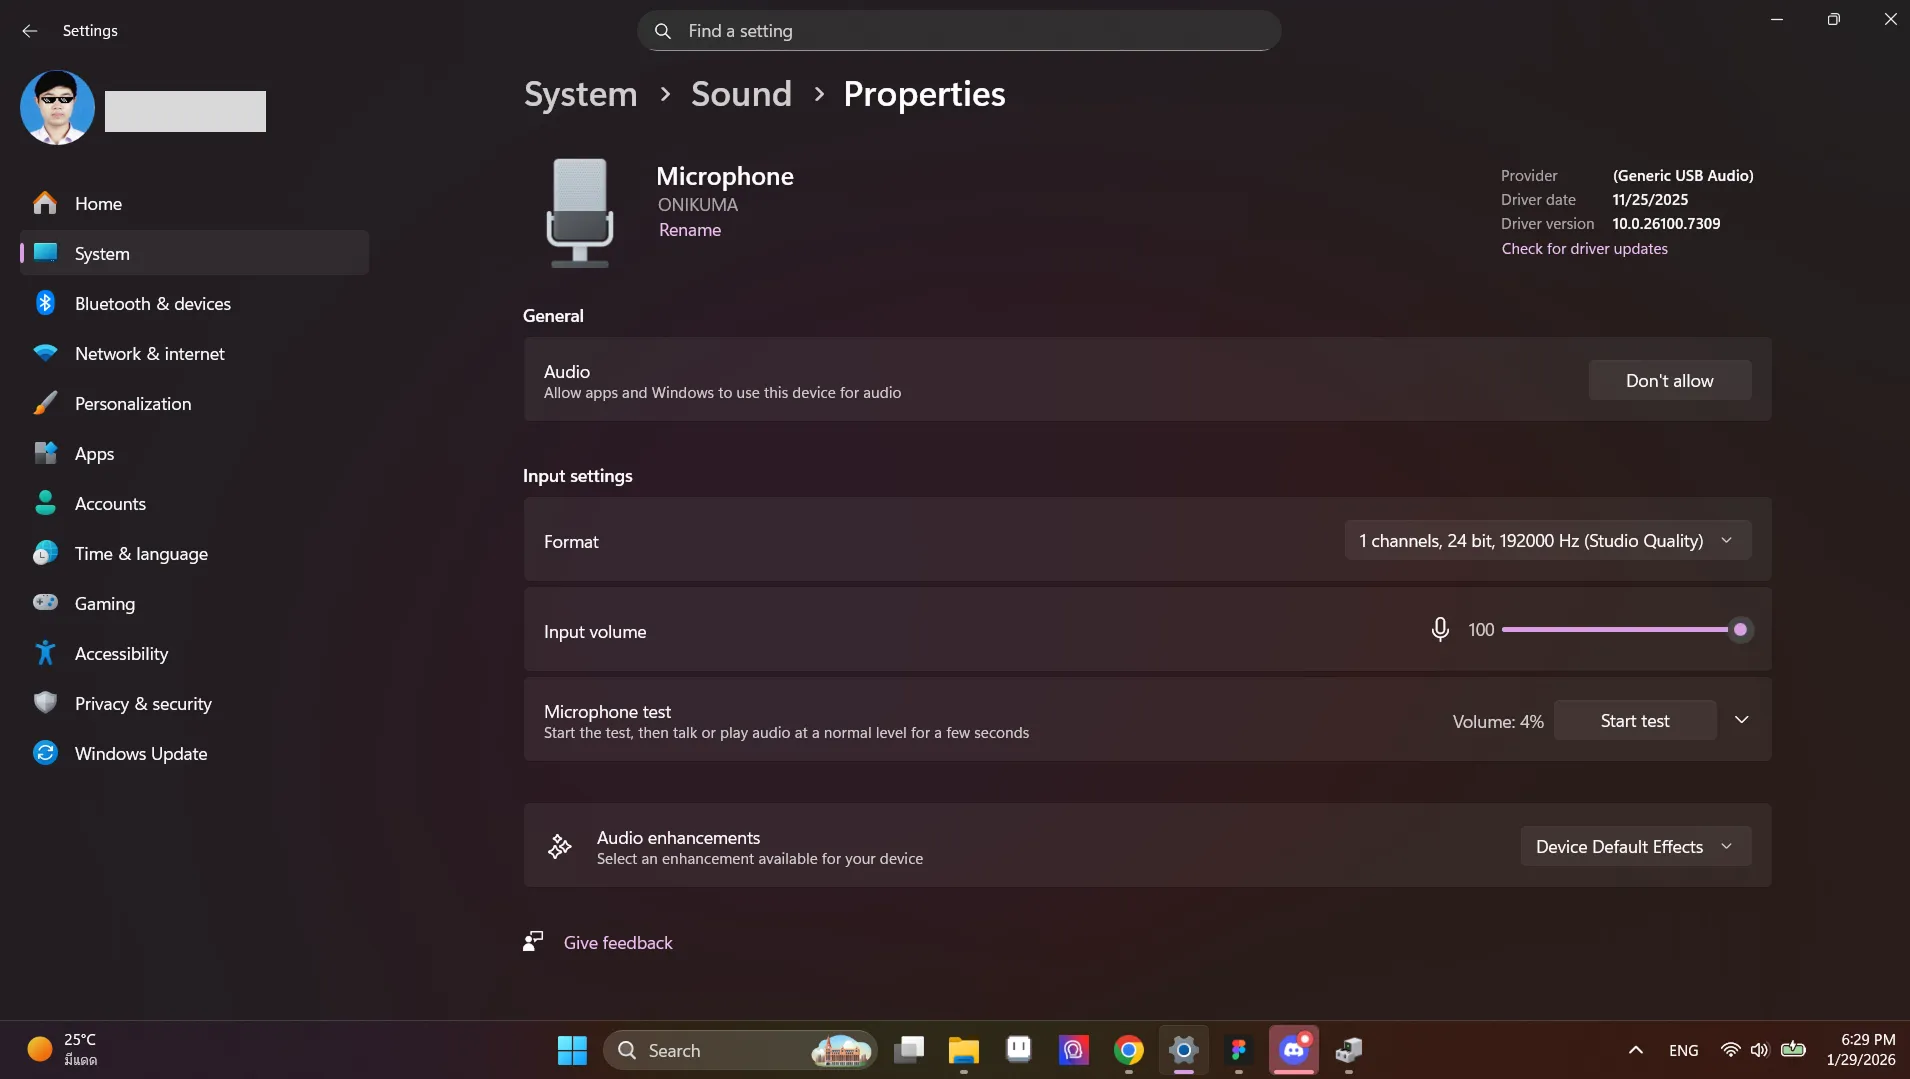This screenshot has height=1079, width=1910.
Task: Open Accounts settings
Action: [x=194, y=503]
